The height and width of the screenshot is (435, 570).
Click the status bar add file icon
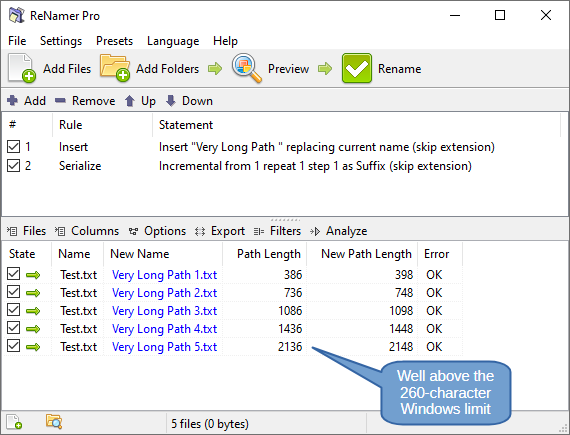14,422
